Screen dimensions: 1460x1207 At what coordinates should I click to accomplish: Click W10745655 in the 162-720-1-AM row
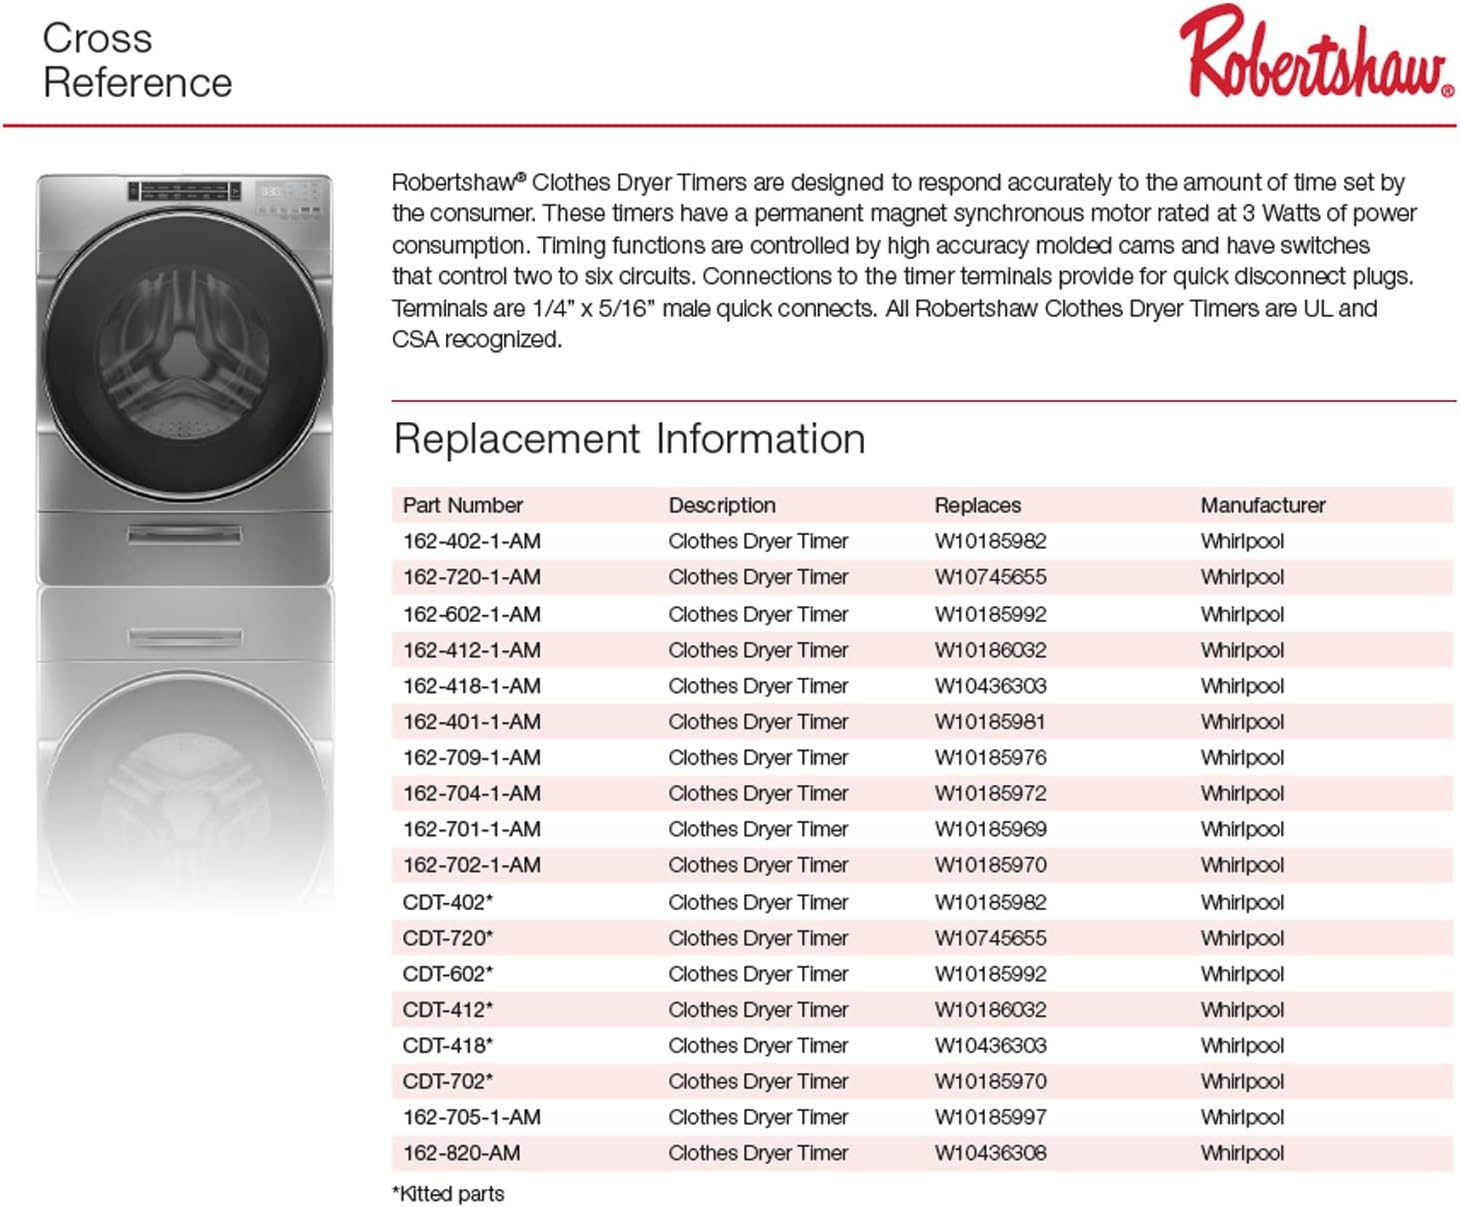[x=991, y=577]
